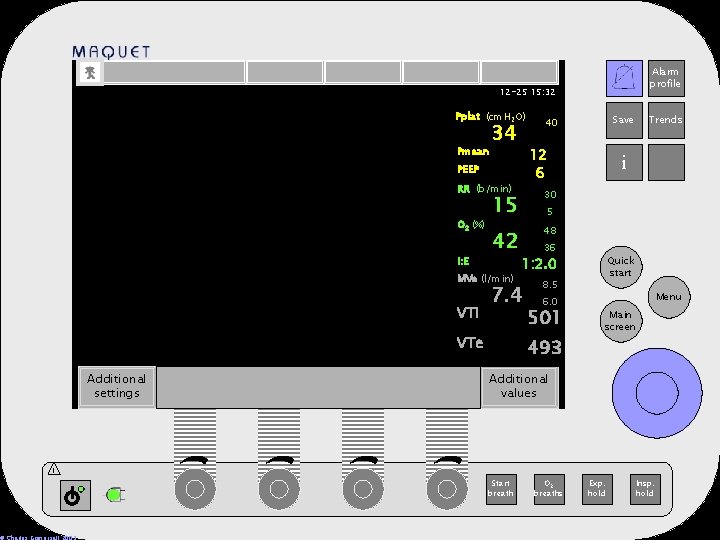Click the MVe lower alarm limit 6.0
Screen dimensions: 720x540
coord(550,302)
